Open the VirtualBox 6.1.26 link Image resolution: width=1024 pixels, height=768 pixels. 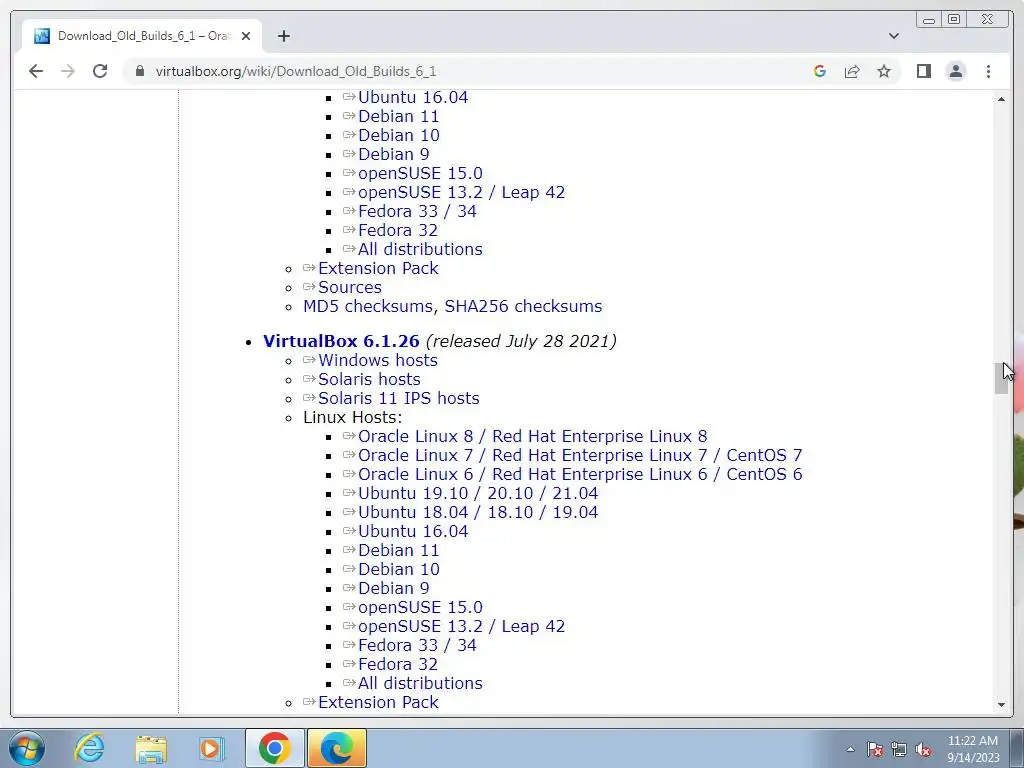[341, 341]
